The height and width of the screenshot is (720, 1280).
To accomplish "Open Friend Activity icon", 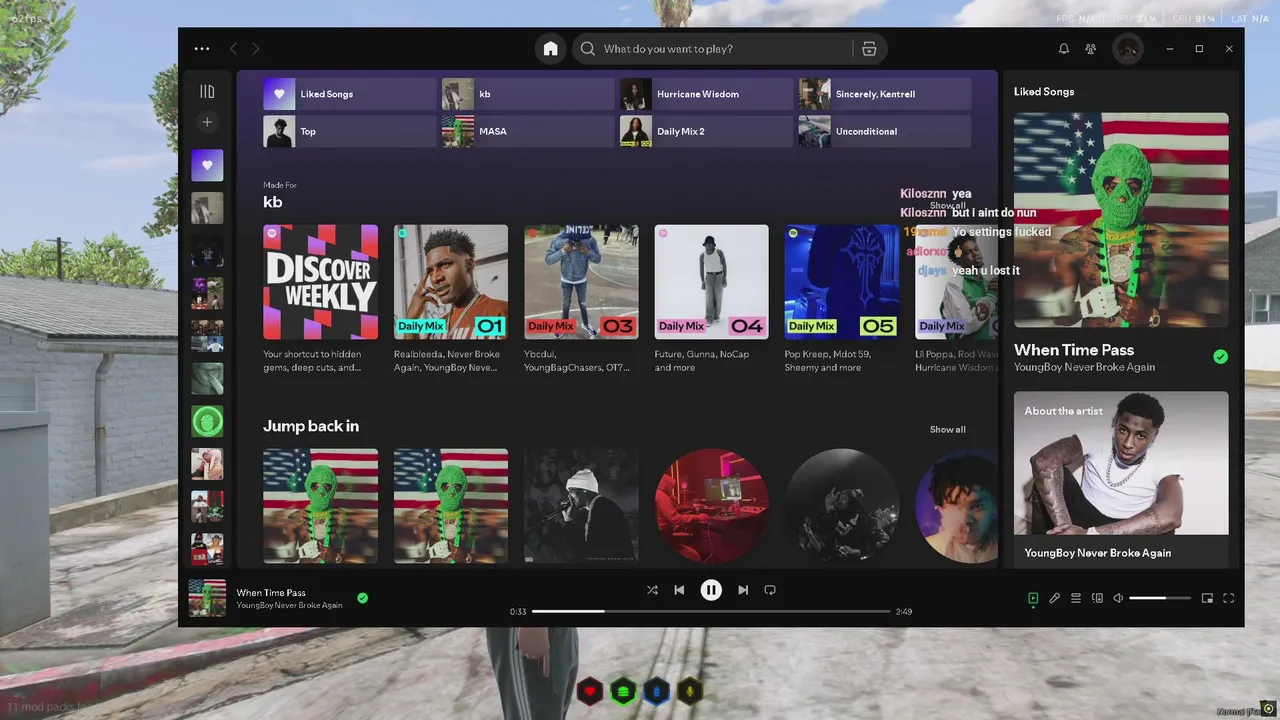I will coord(1091,49).
